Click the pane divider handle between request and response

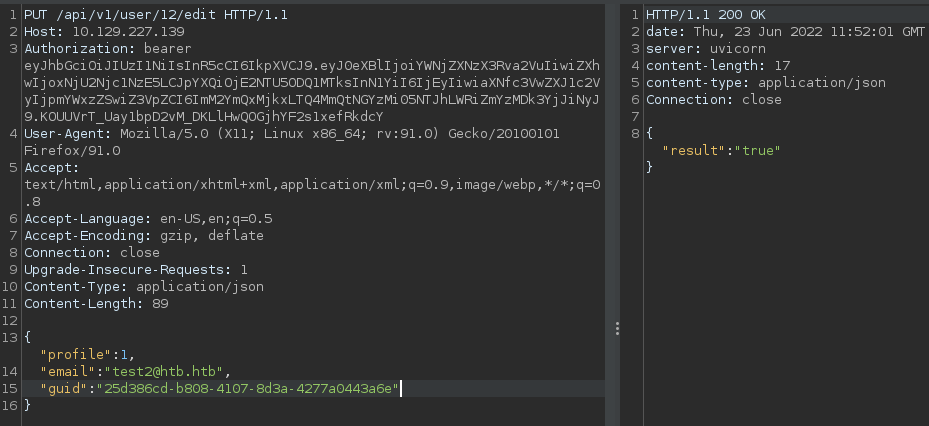pyautogui.click(x=617, y=329)
